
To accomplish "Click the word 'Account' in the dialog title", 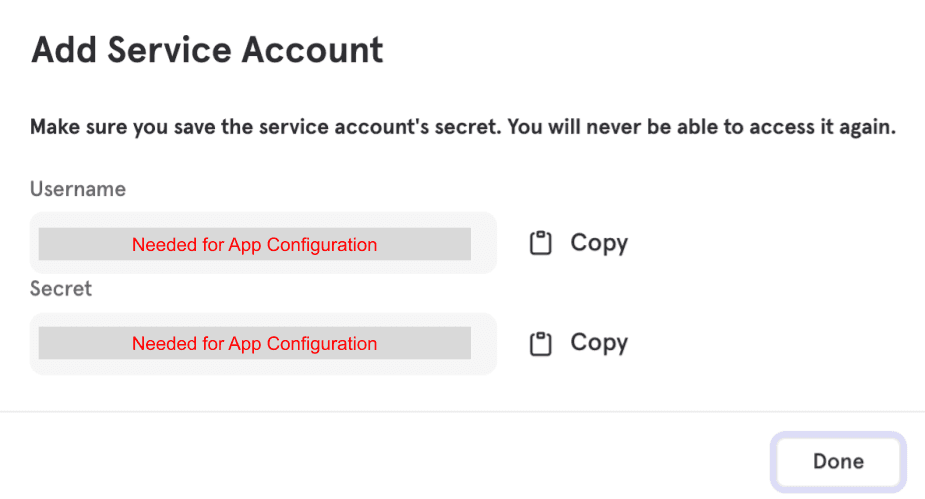I will (313, 50).
